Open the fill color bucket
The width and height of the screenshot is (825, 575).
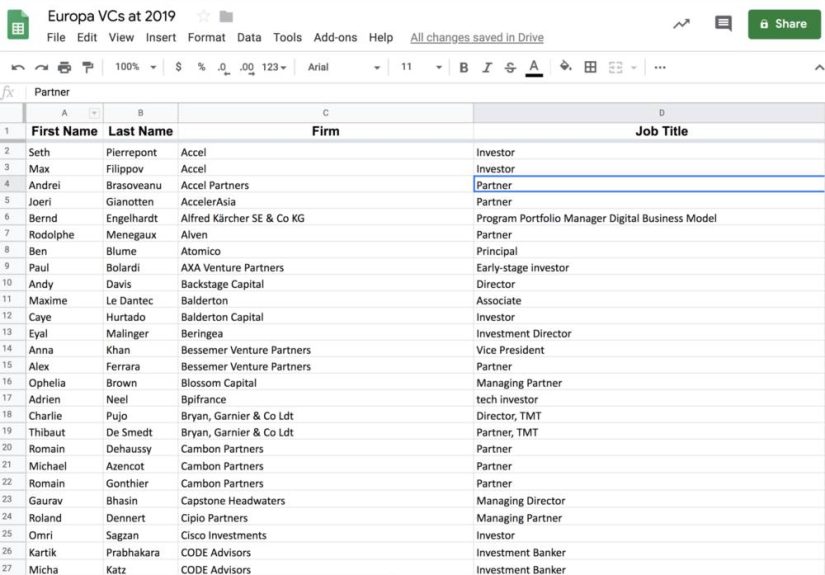566,66
